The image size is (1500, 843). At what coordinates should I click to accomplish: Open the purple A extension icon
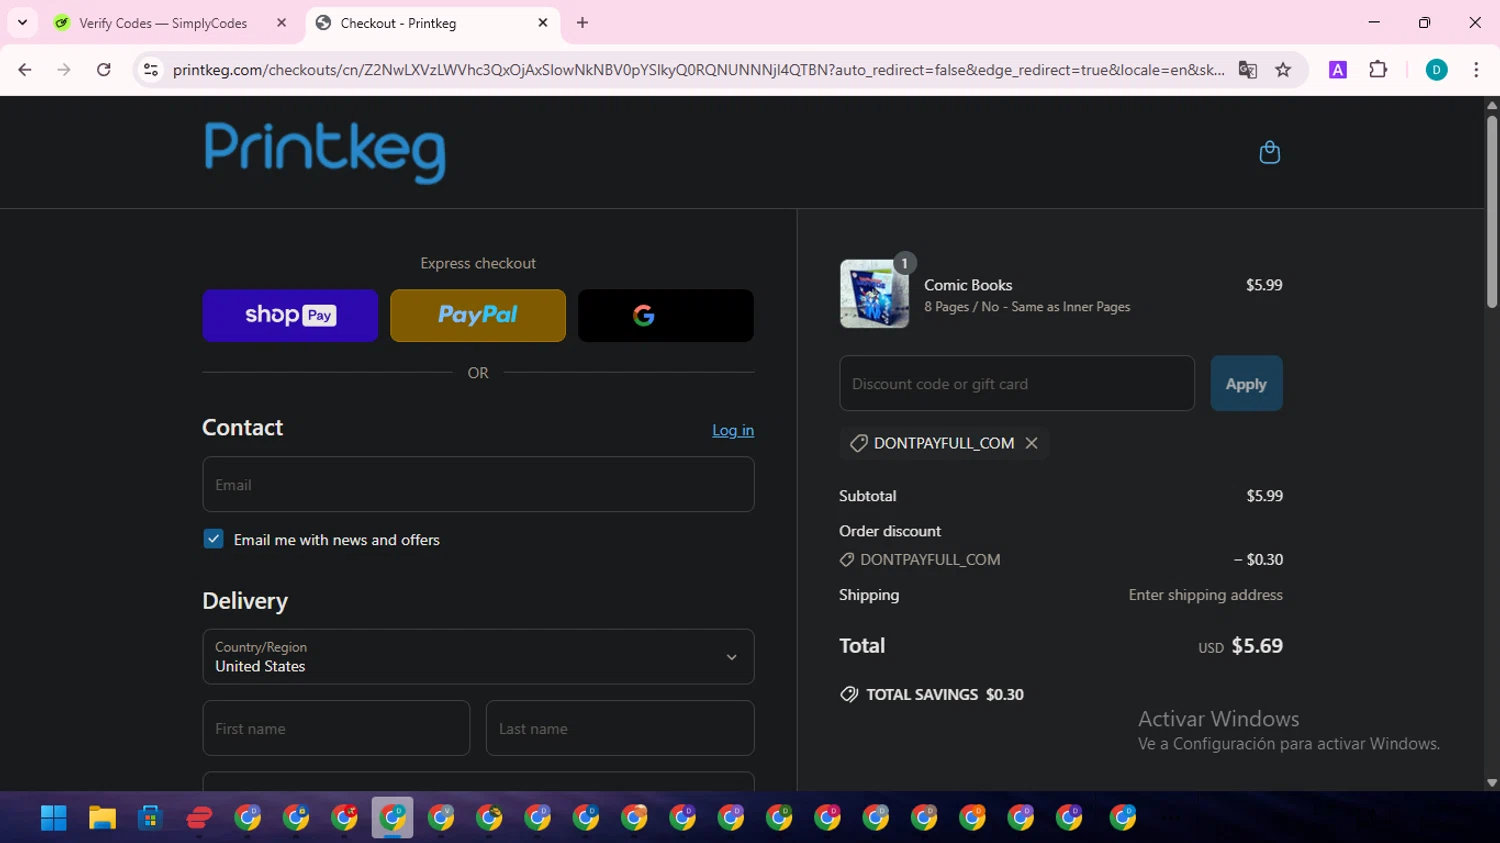(1337, 69)
